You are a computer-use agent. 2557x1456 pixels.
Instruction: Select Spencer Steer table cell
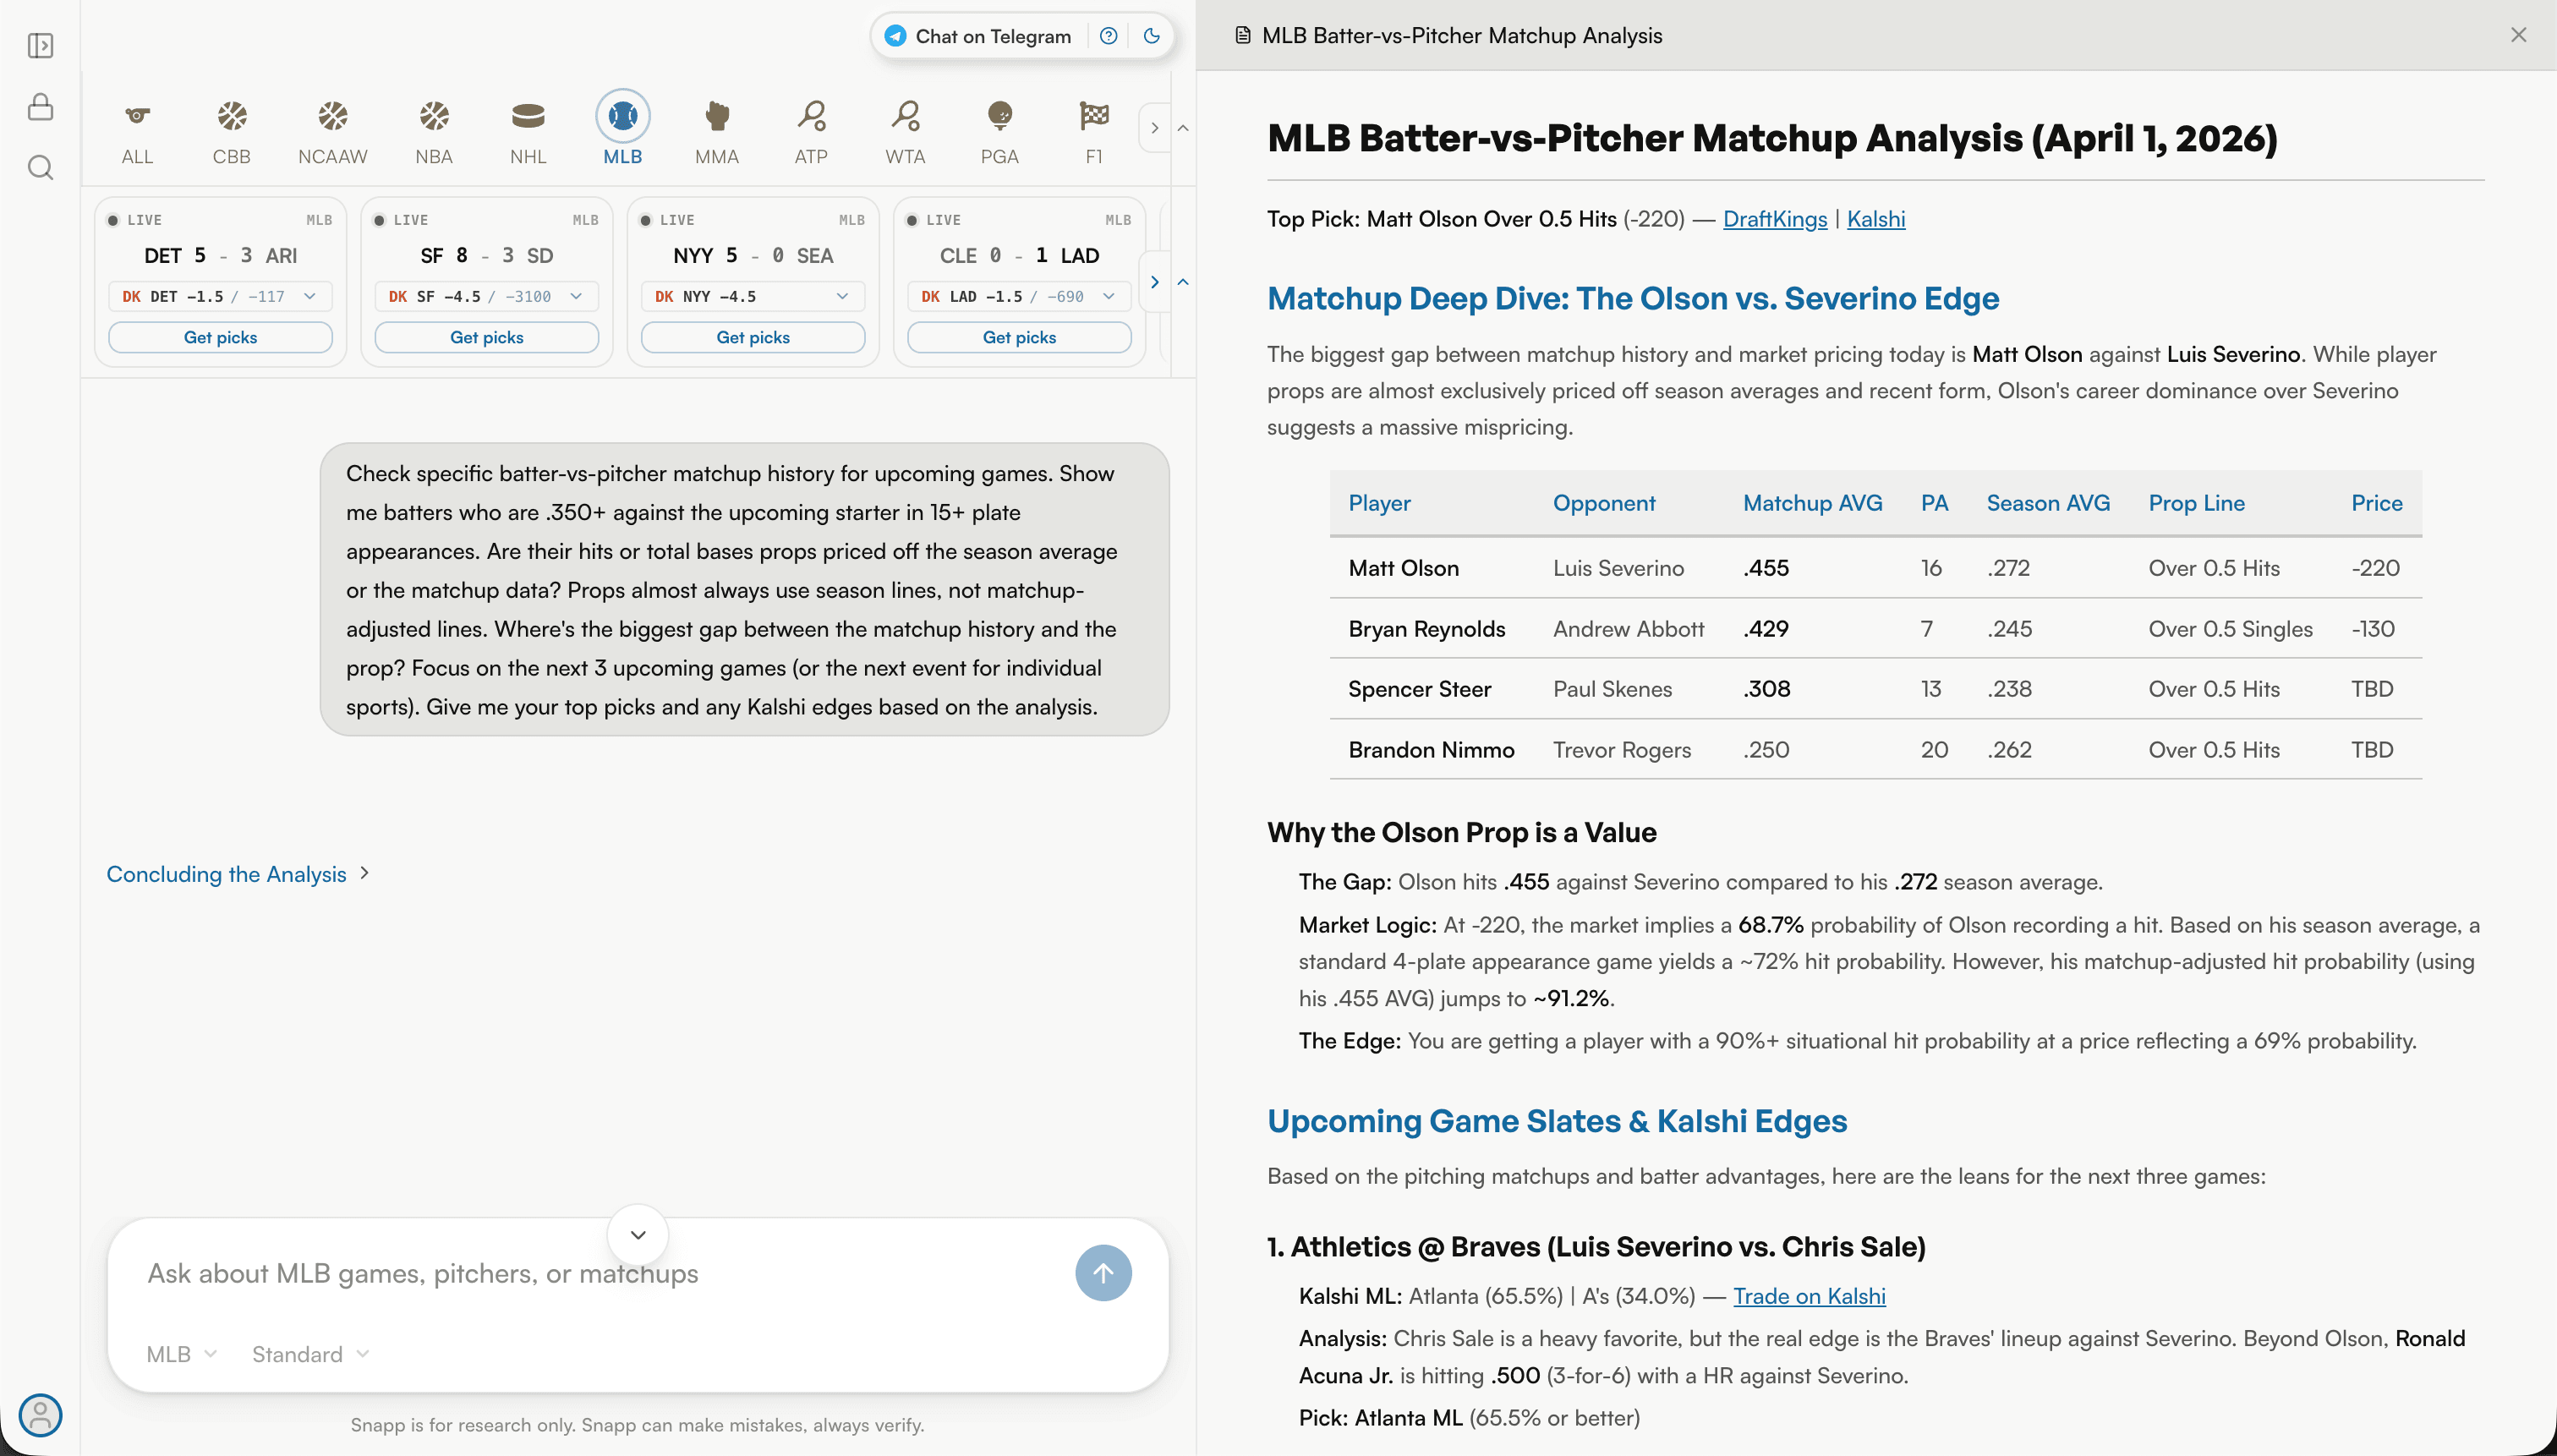tap(1419, 689)
